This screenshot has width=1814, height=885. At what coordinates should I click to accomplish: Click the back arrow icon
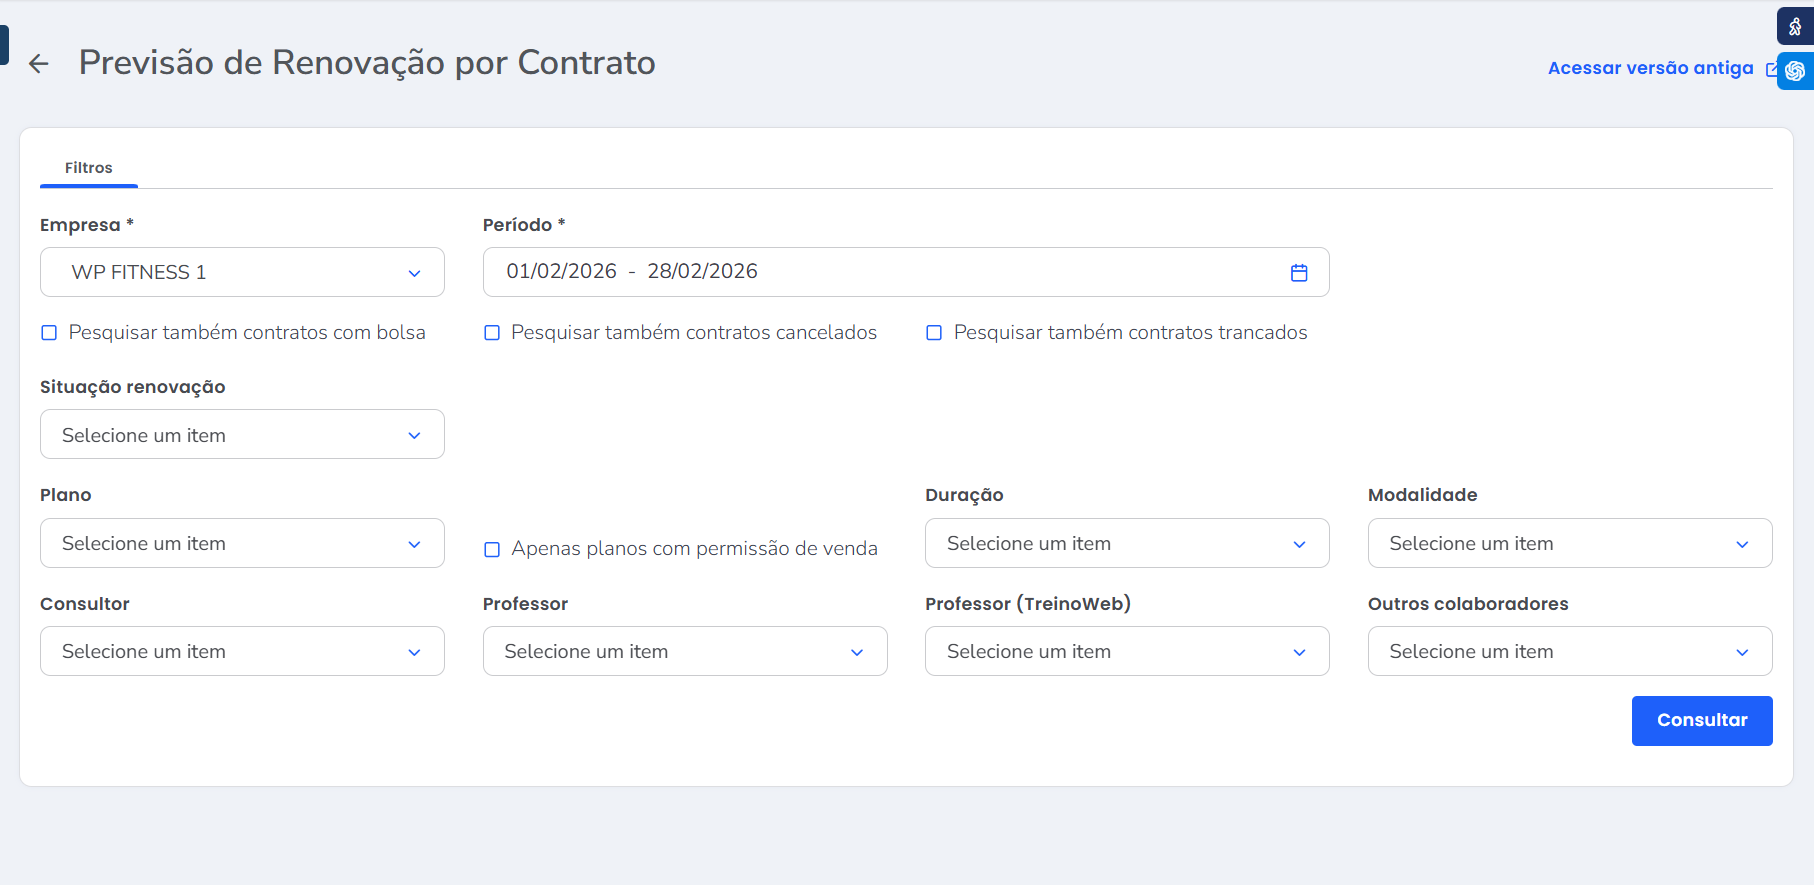coord(39,64)
